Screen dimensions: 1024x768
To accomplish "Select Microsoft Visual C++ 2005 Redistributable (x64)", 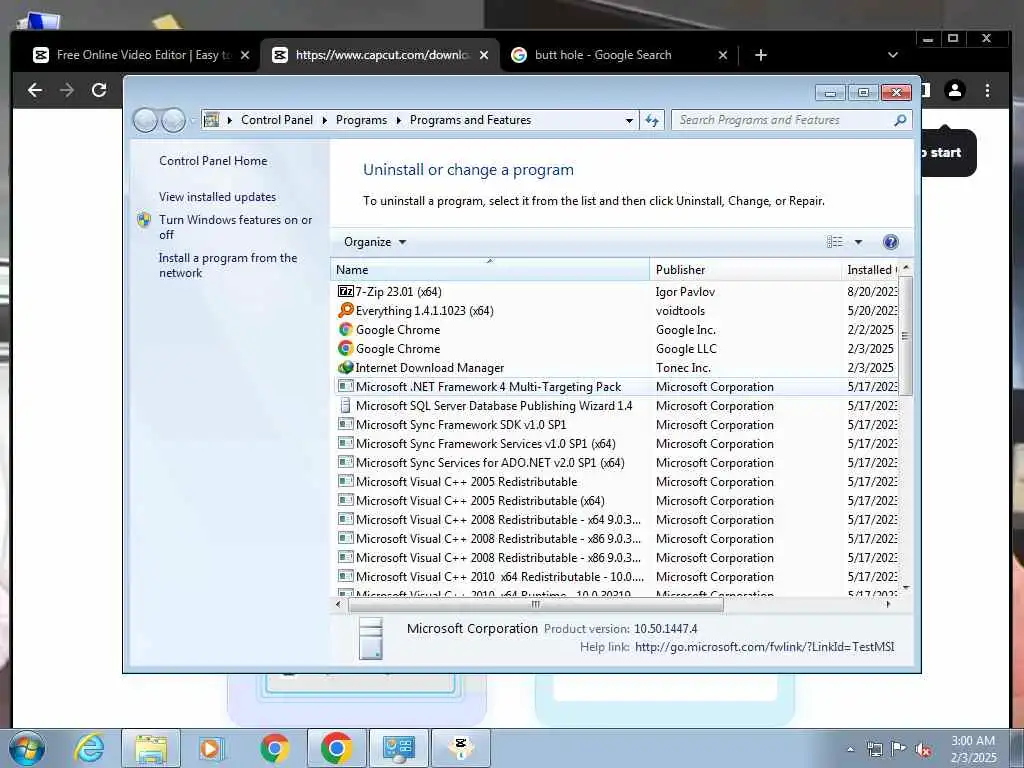I will click(480, 501).
